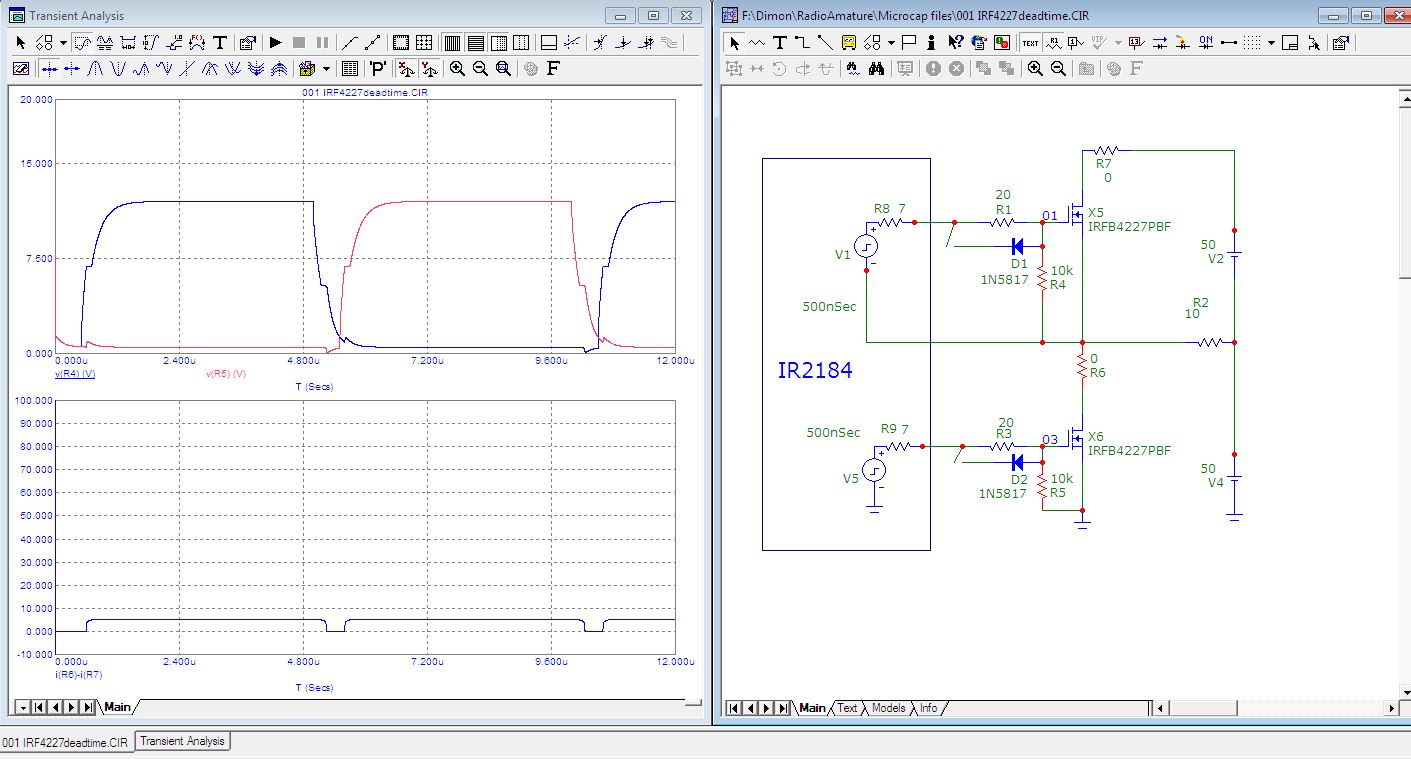Viewport: 1411px width, 759px height.
Task: Toggle node numbers display icon
Action: click(1076, 43)
